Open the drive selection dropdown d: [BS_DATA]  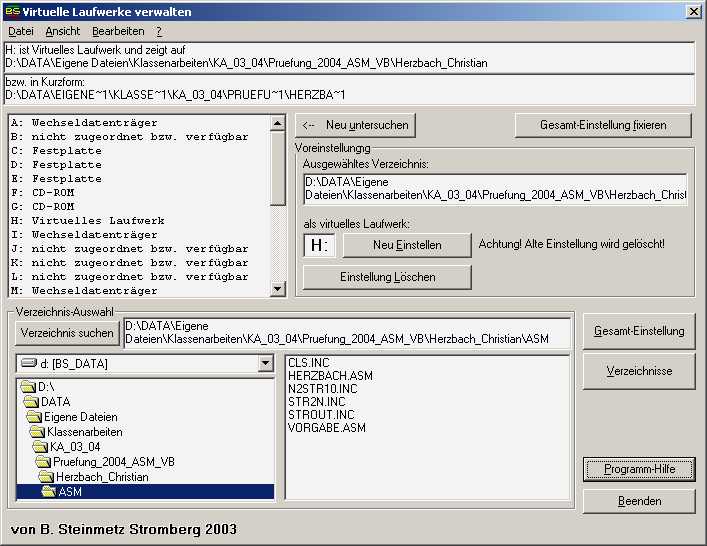[x=265, y=363]
